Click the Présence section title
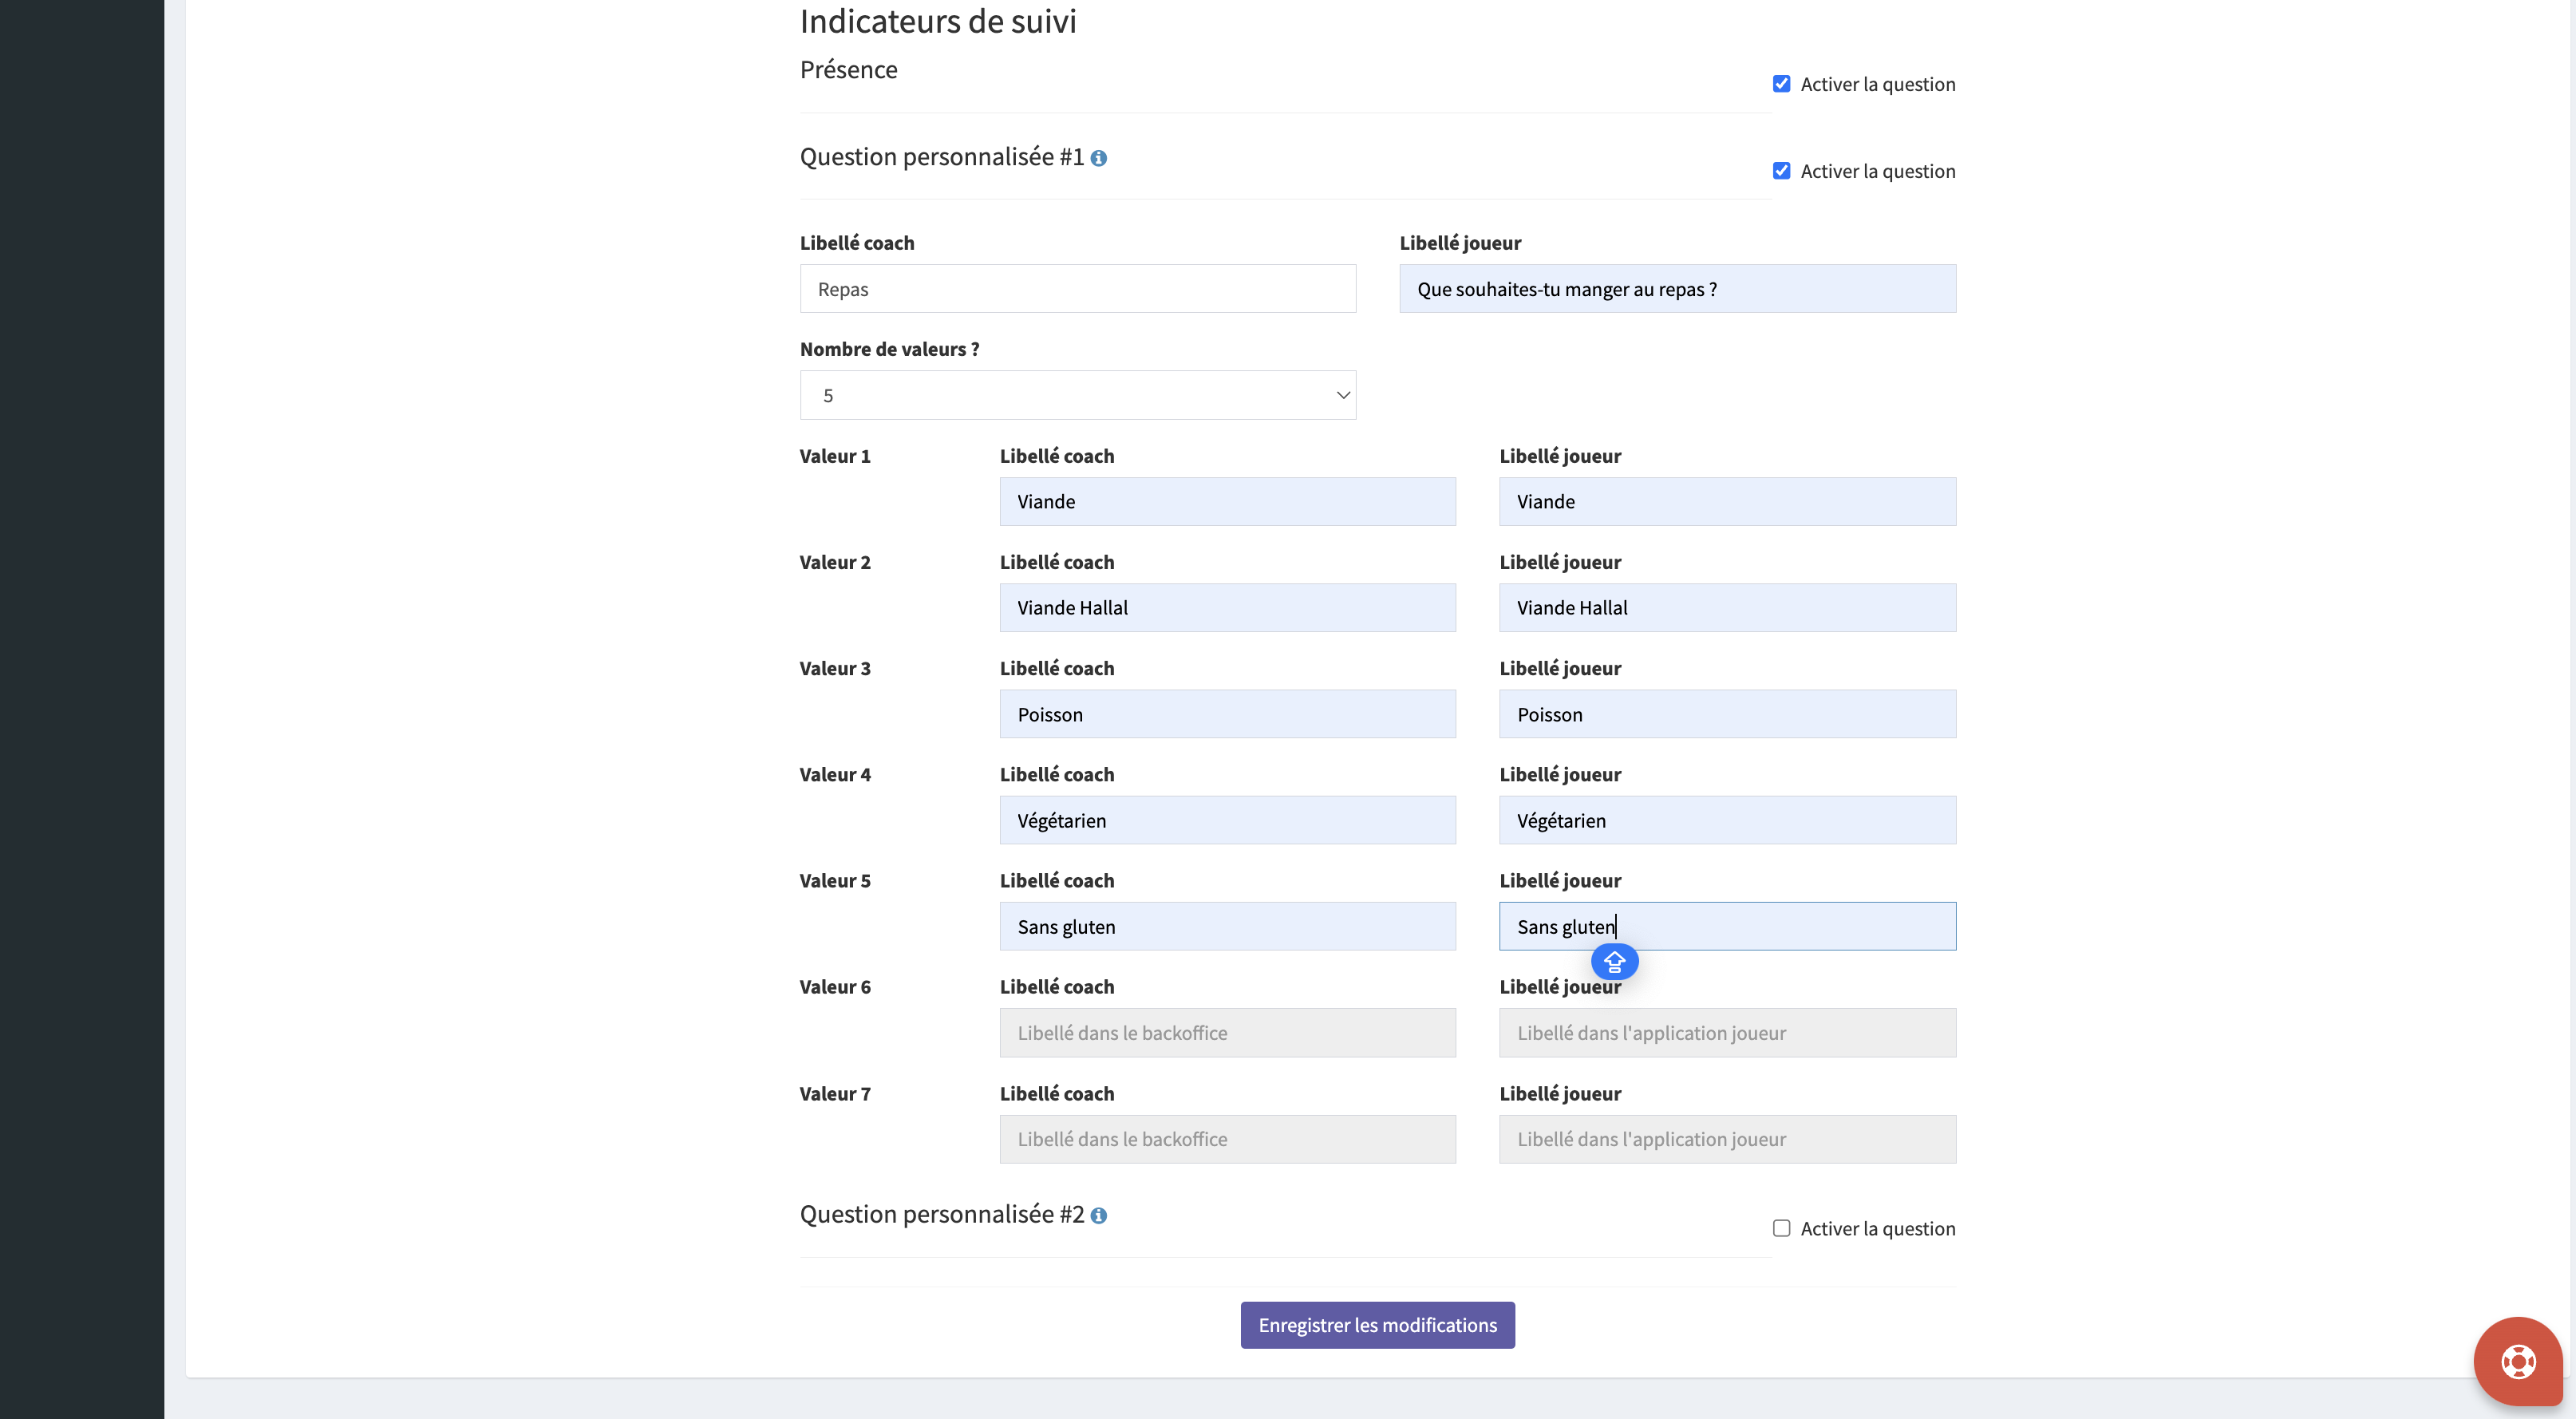2576x1419 pixels. 848,70
